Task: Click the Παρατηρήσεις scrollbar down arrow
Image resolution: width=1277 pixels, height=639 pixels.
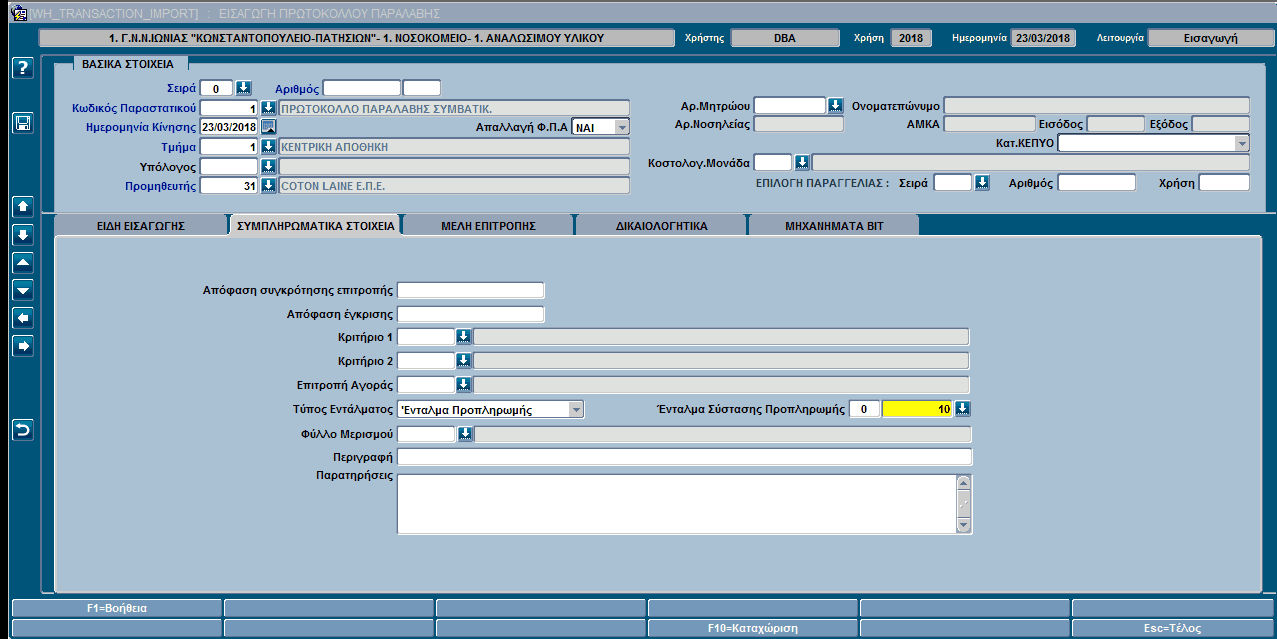Action: click(964, 526)
